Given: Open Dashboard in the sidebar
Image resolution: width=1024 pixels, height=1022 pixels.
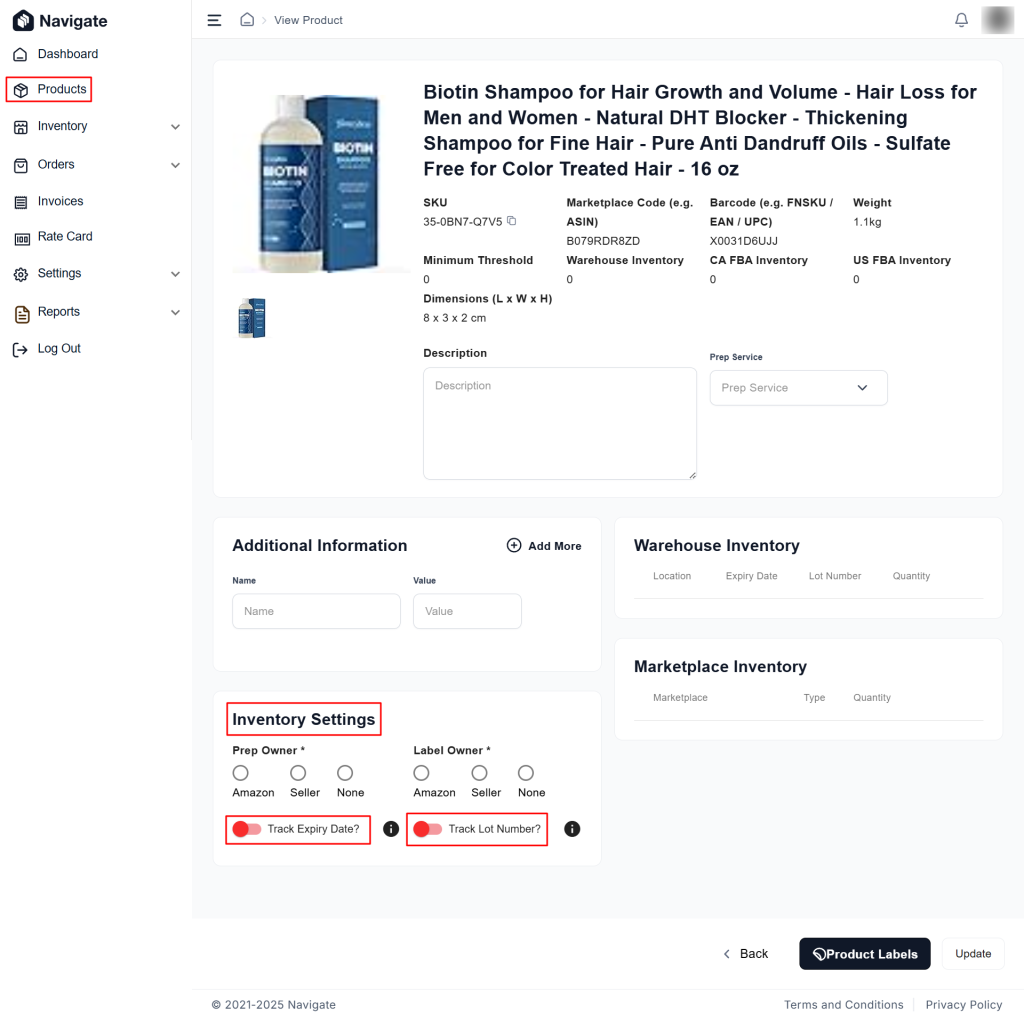Looking at the screenshot, I should [x=68, y=54].
